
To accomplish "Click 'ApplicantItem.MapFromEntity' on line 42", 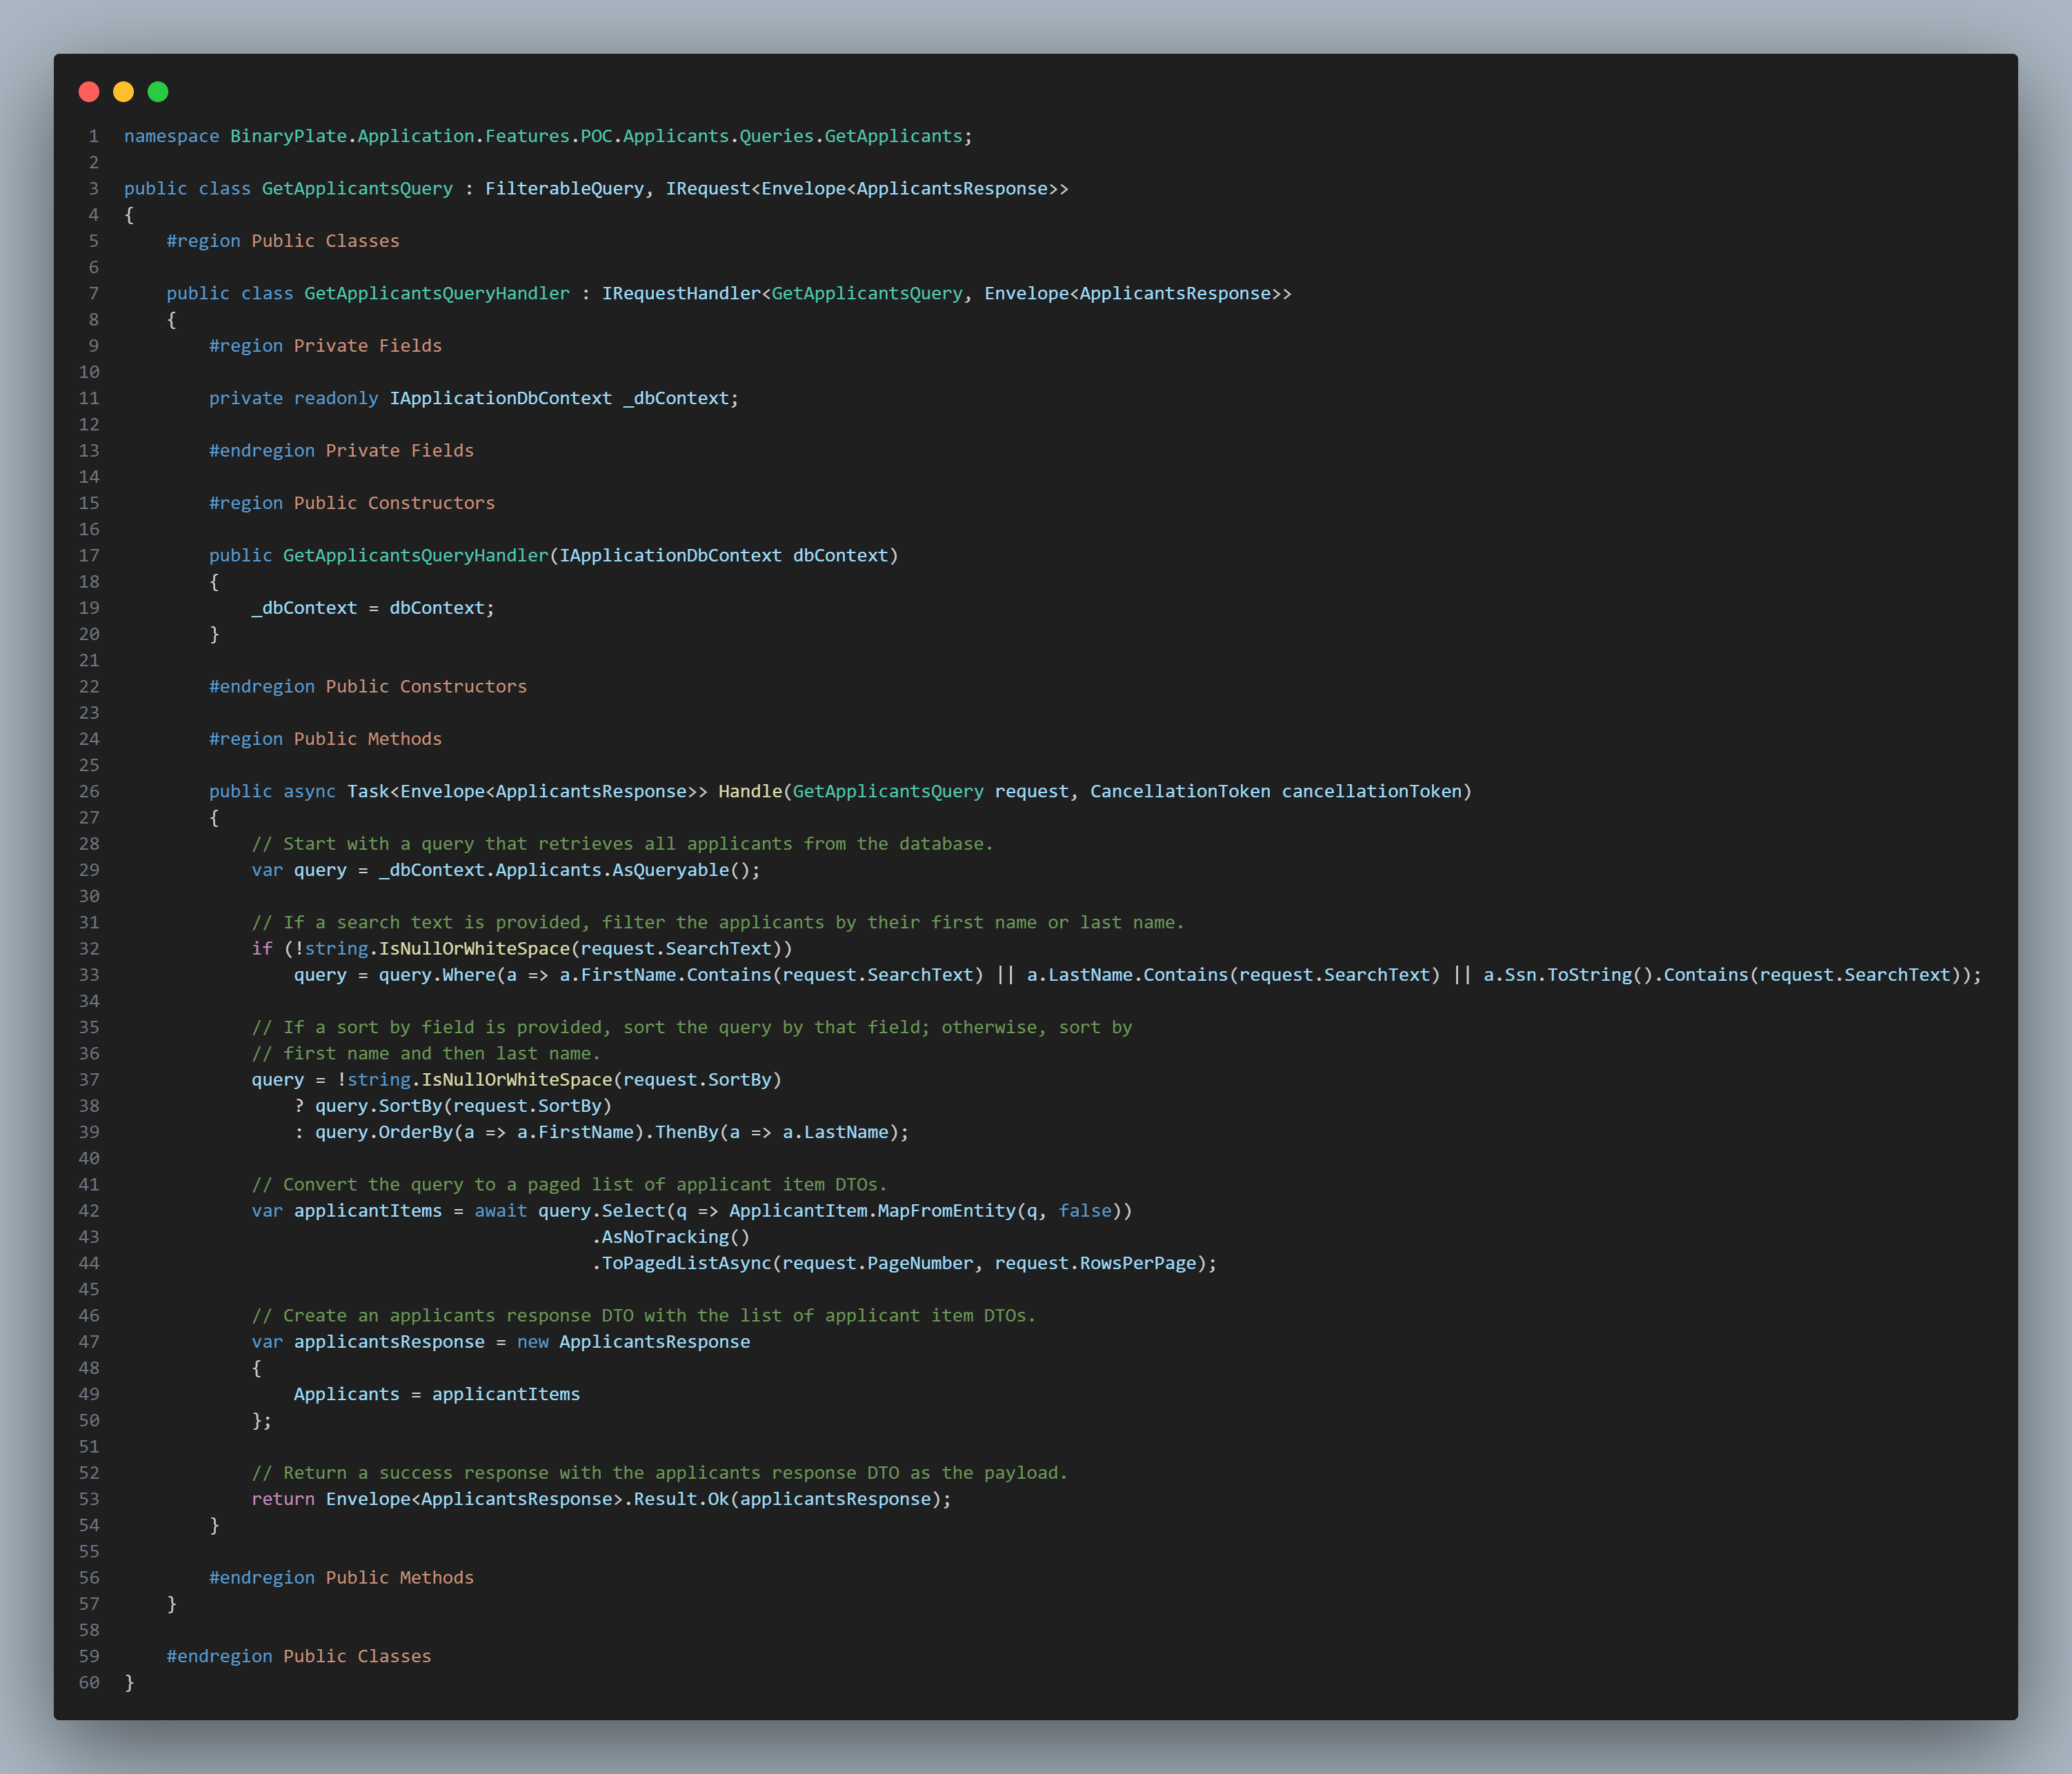I will click(x=872, y=1211).
